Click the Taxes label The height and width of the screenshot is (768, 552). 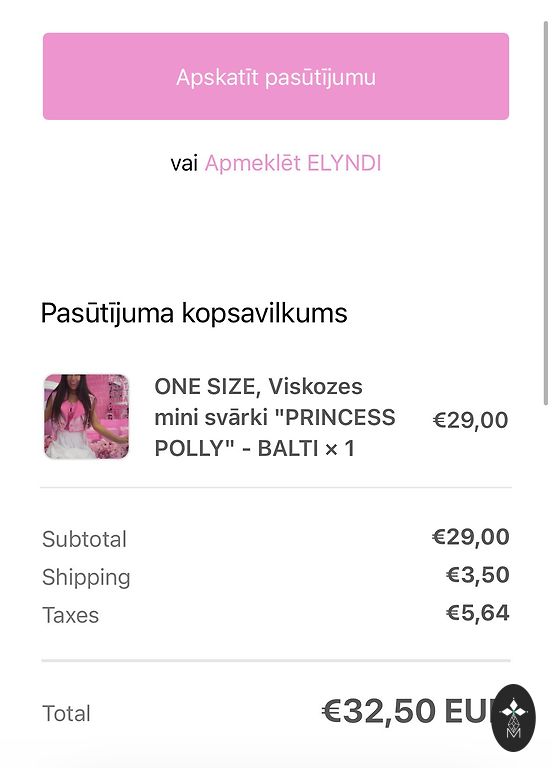71,615
